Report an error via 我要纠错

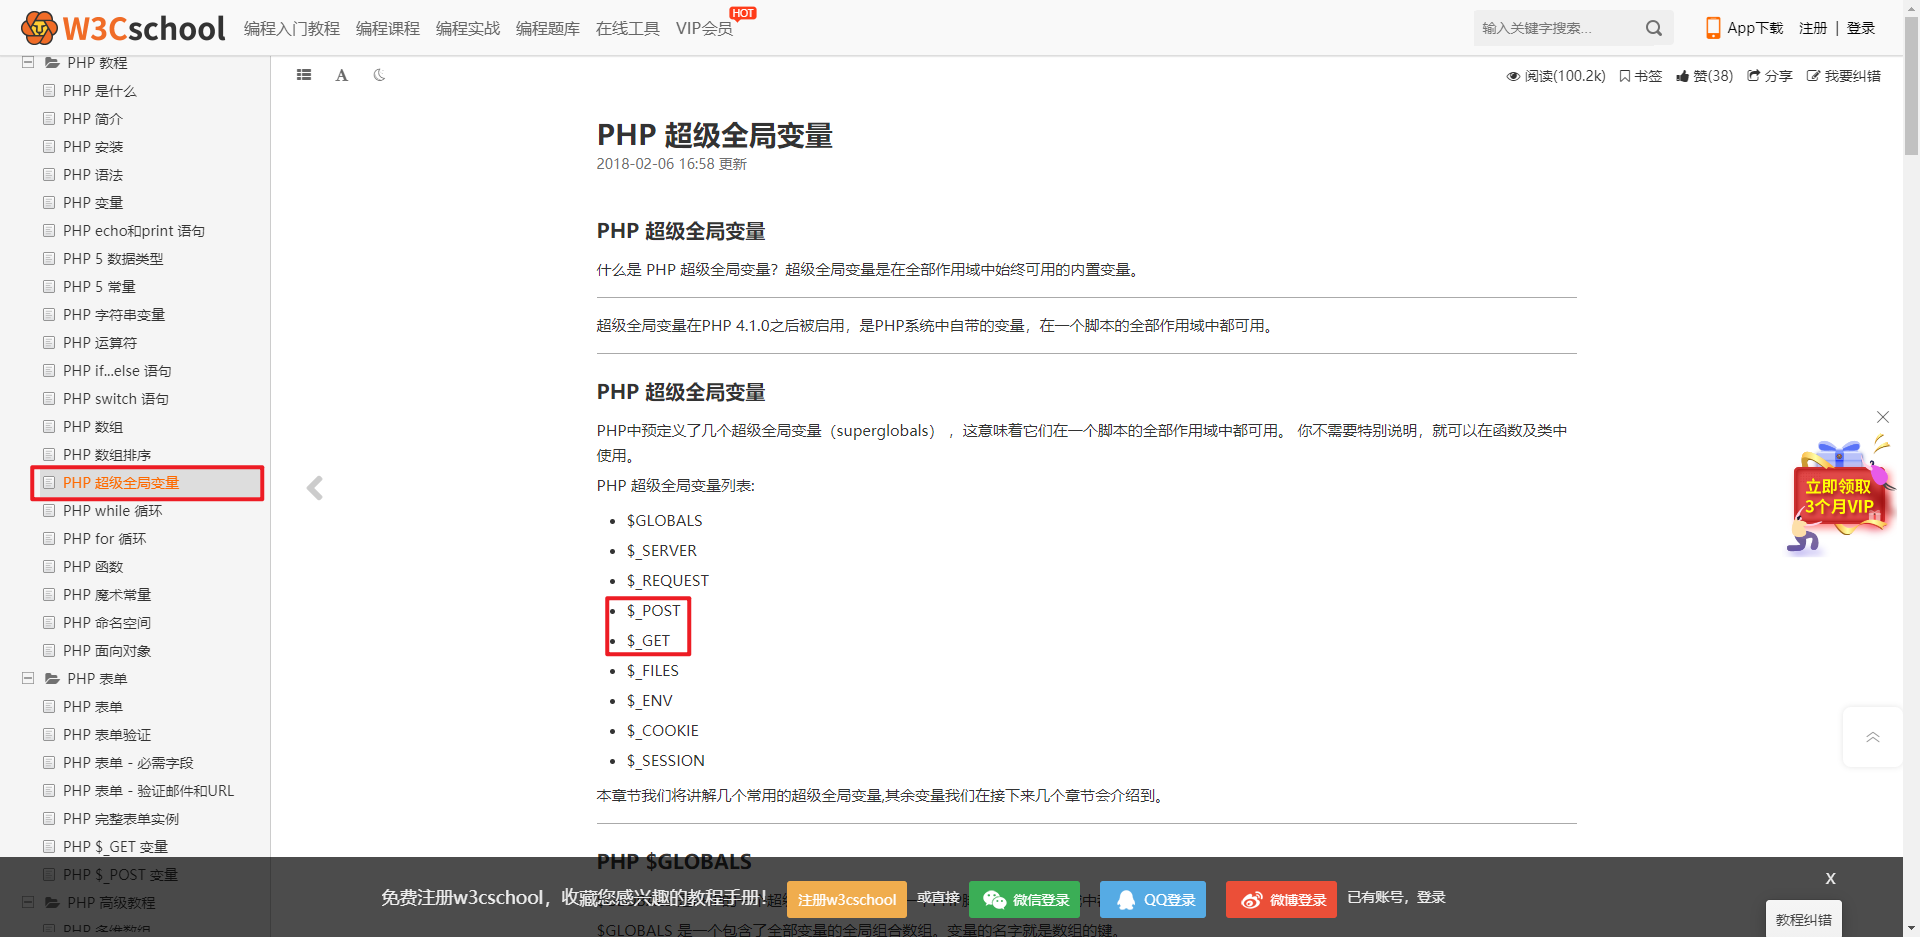click(x=1844, y=76)
